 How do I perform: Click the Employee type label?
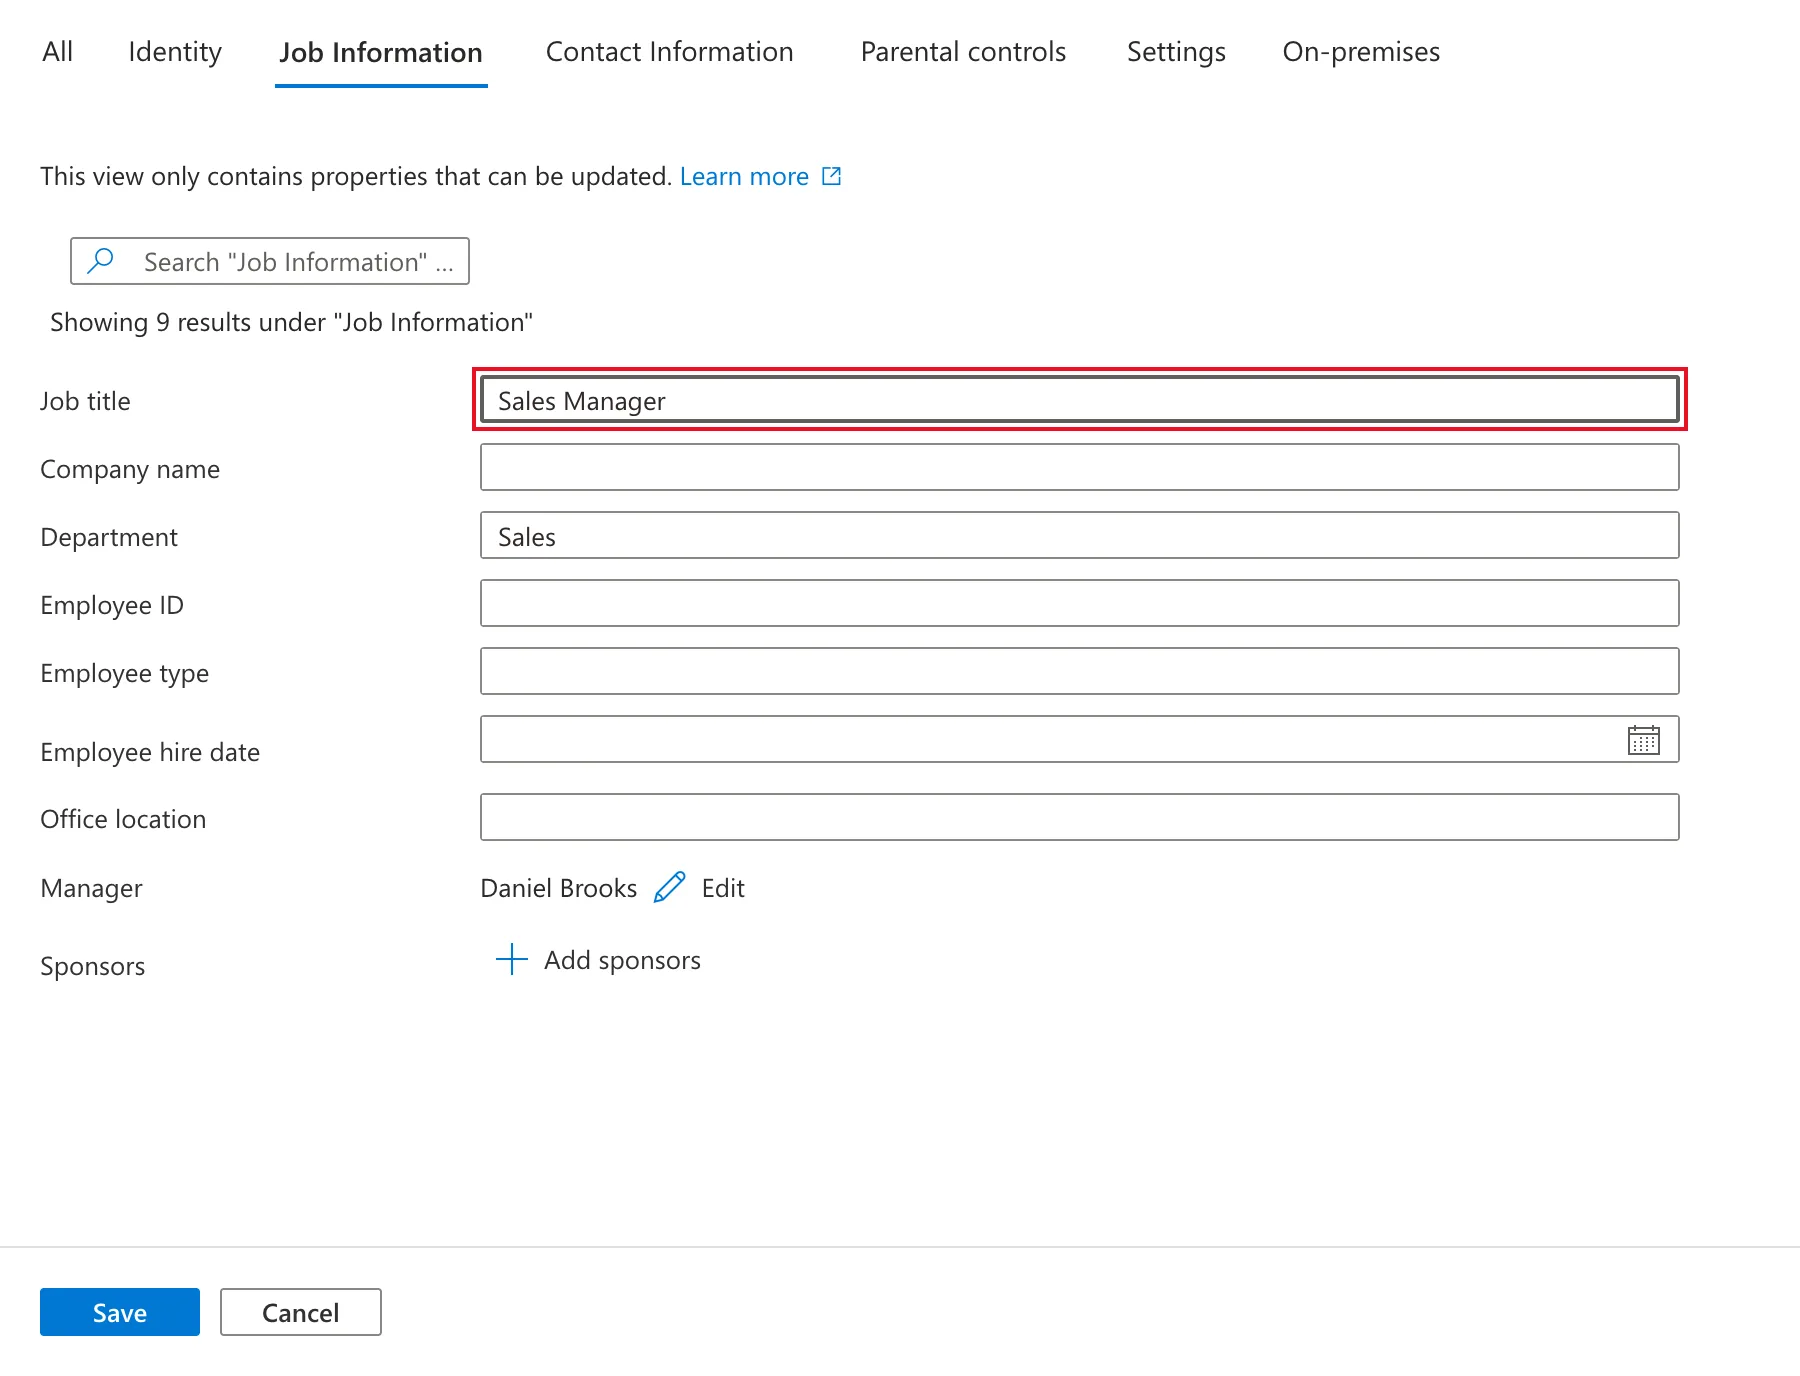(x=125, y=673)
